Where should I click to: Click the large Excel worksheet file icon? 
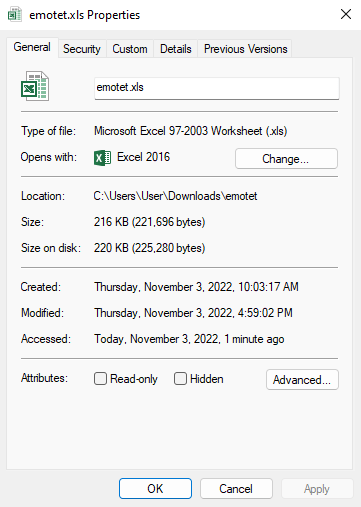pos(35,86)
